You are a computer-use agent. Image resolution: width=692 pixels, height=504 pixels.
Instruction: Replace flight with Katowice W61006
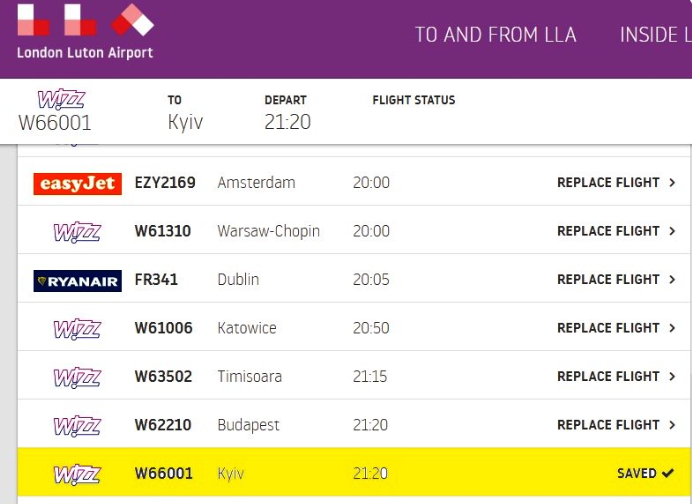pos(608,328)
